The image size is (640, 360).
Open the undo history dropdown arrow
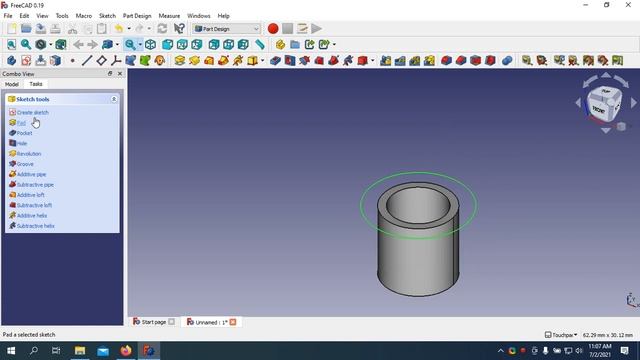point(129,29)
